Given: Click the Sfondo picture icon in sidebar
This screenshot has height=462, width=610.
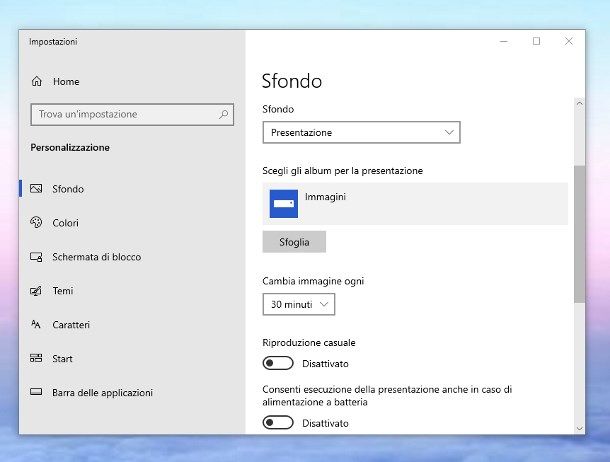Looking at the screenshot, I should pyautogui.click(x=36, y=189).
